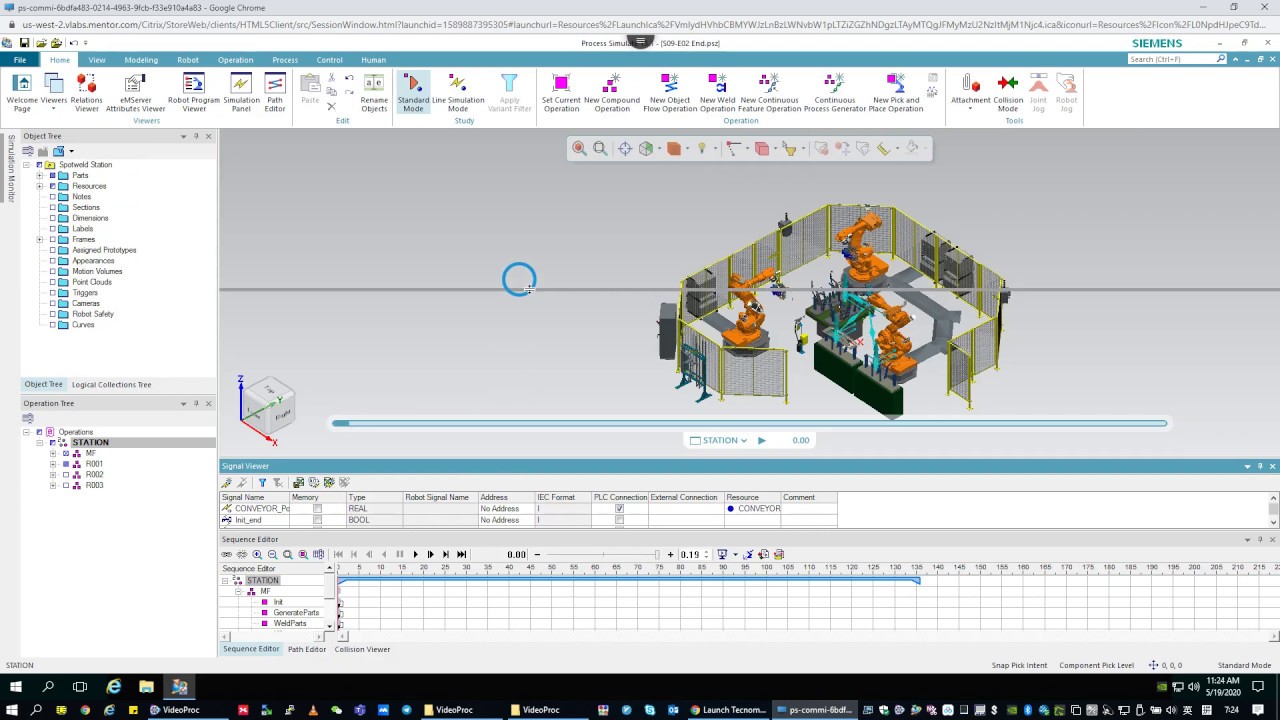Toggle visibility checkbox for Cameras folder
The image size is (1280, 720).
(53, 303)
